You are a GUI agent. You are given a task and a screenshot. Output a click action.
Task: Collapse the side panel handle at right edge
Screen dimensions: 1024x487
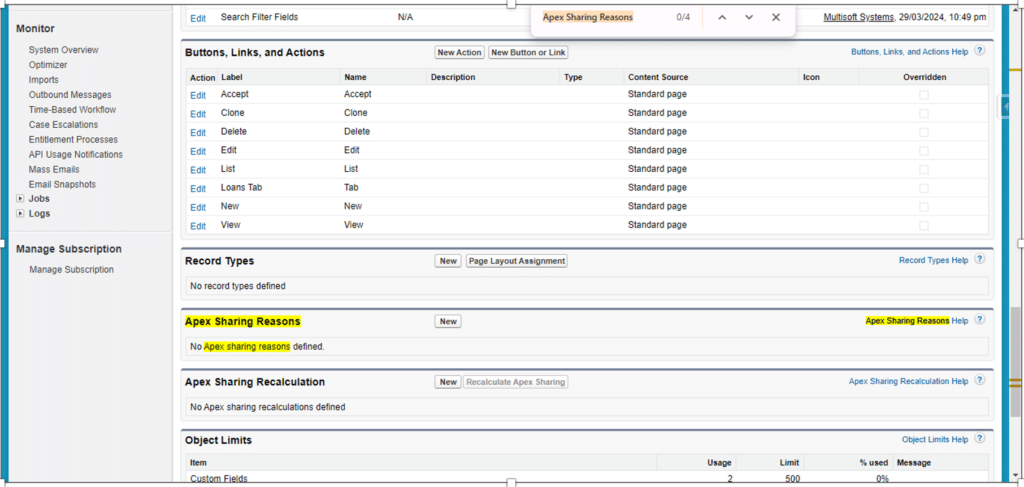1004,106
